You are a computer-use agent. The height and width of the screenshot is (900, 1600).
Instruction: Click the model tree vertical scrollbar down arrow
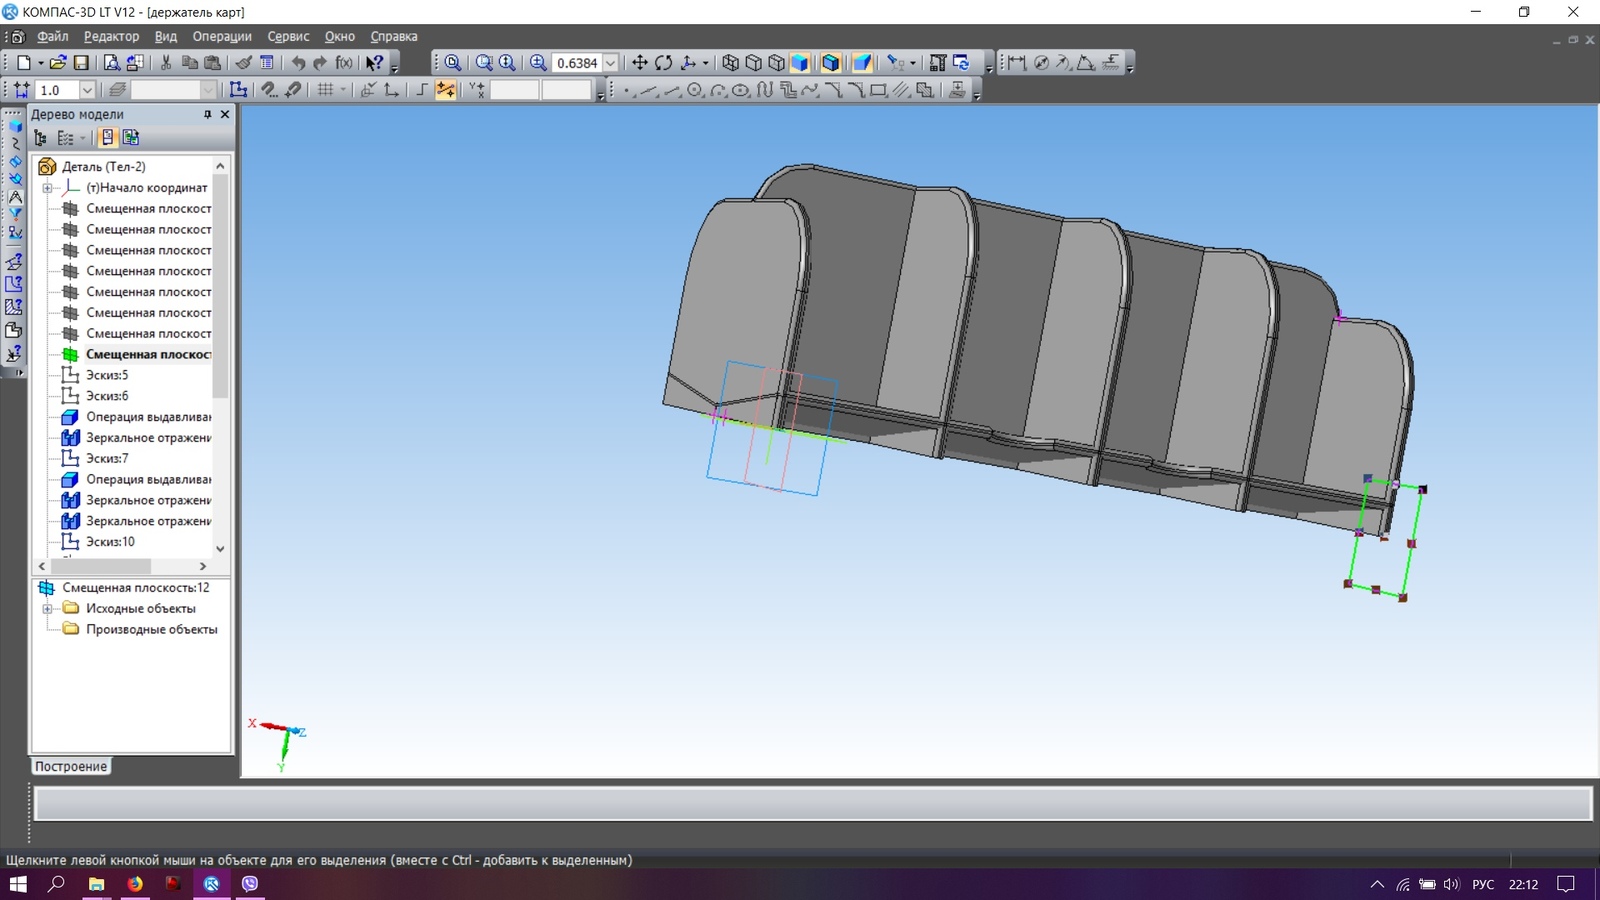[x=220, y=549]
